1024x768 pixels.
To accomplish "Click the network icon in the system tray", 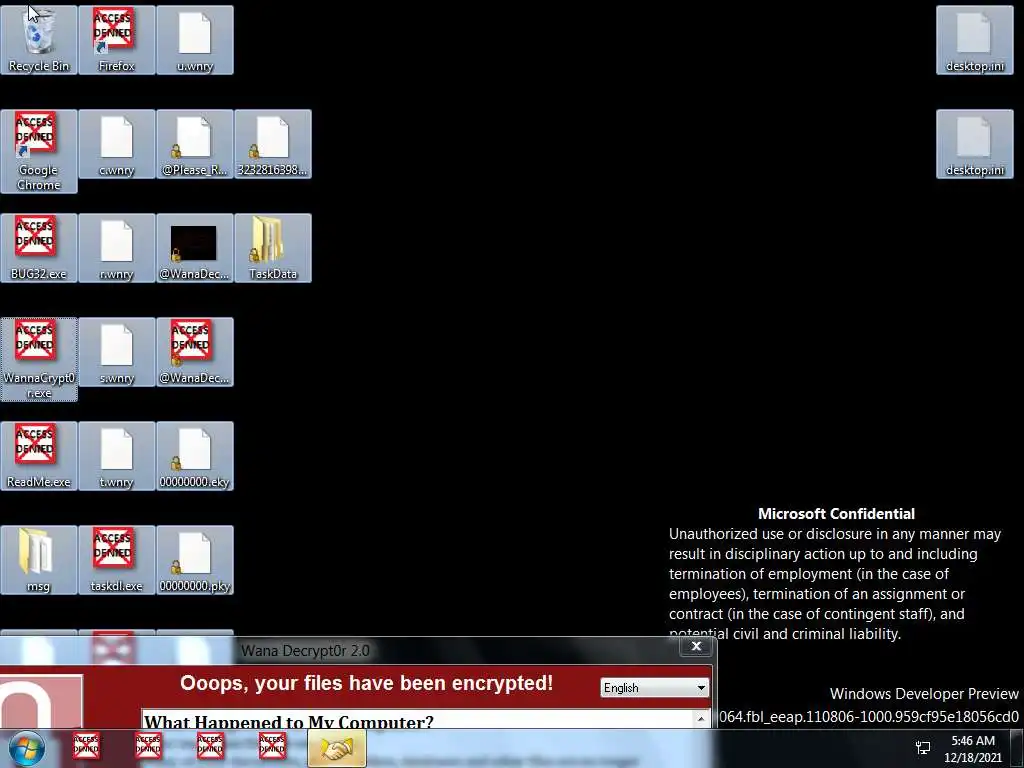I will (x=923, y=748).
